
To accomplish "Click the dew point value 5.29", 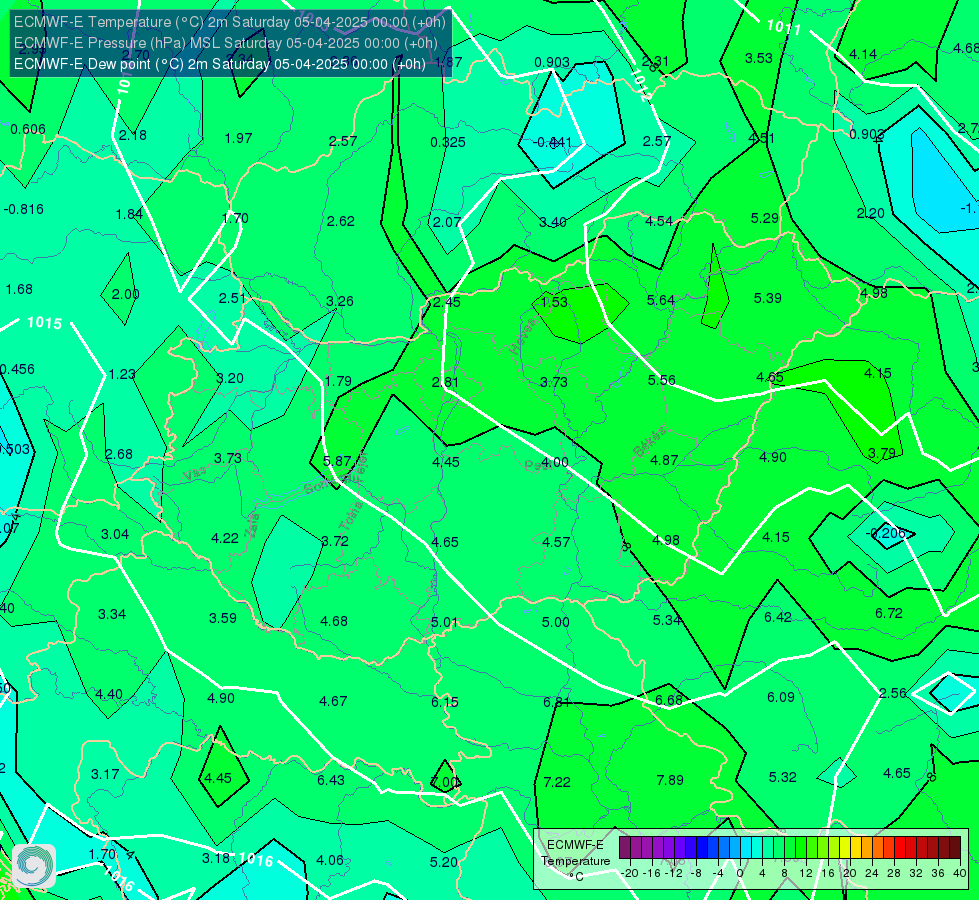I will click(765, 218).
